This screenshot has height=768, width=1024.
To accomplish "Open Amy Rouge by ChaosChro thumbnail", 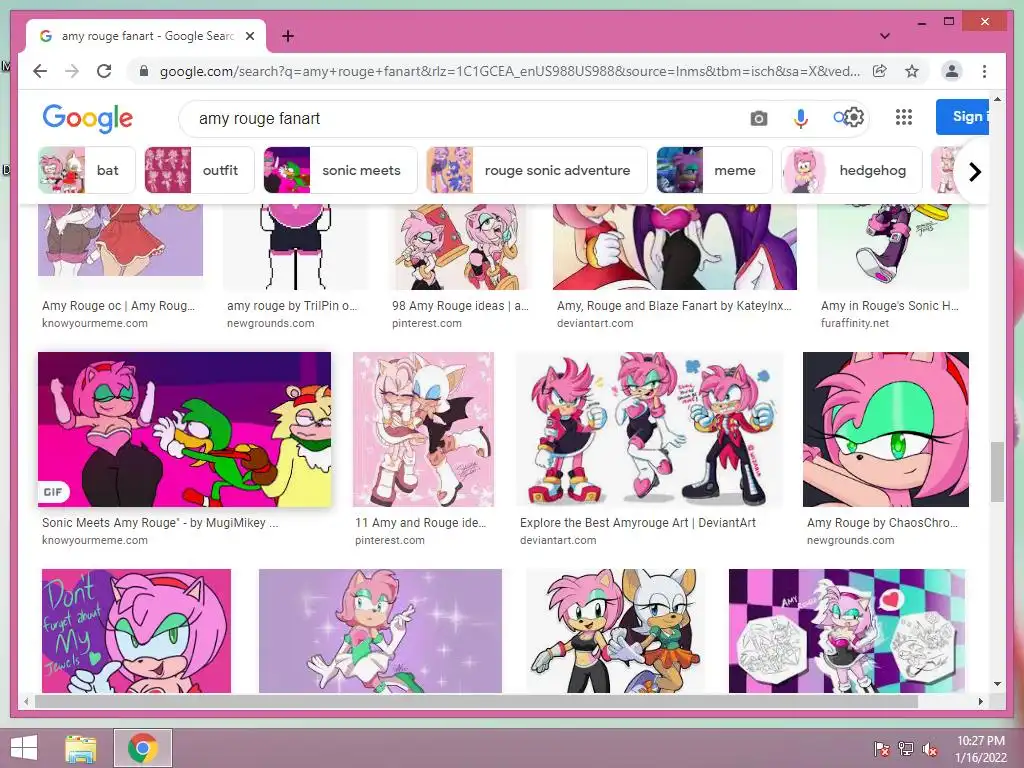I will [886, 429].
